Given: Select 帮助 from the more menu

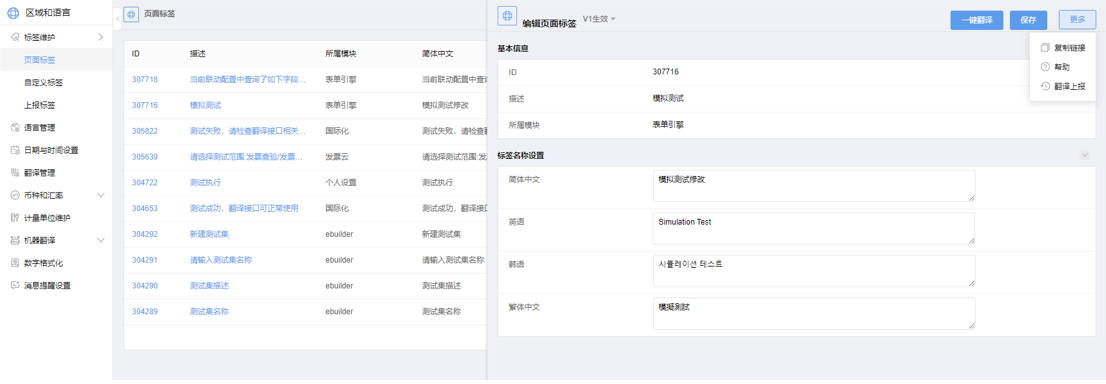Looking at the screenshot, I should point(1063,67).
